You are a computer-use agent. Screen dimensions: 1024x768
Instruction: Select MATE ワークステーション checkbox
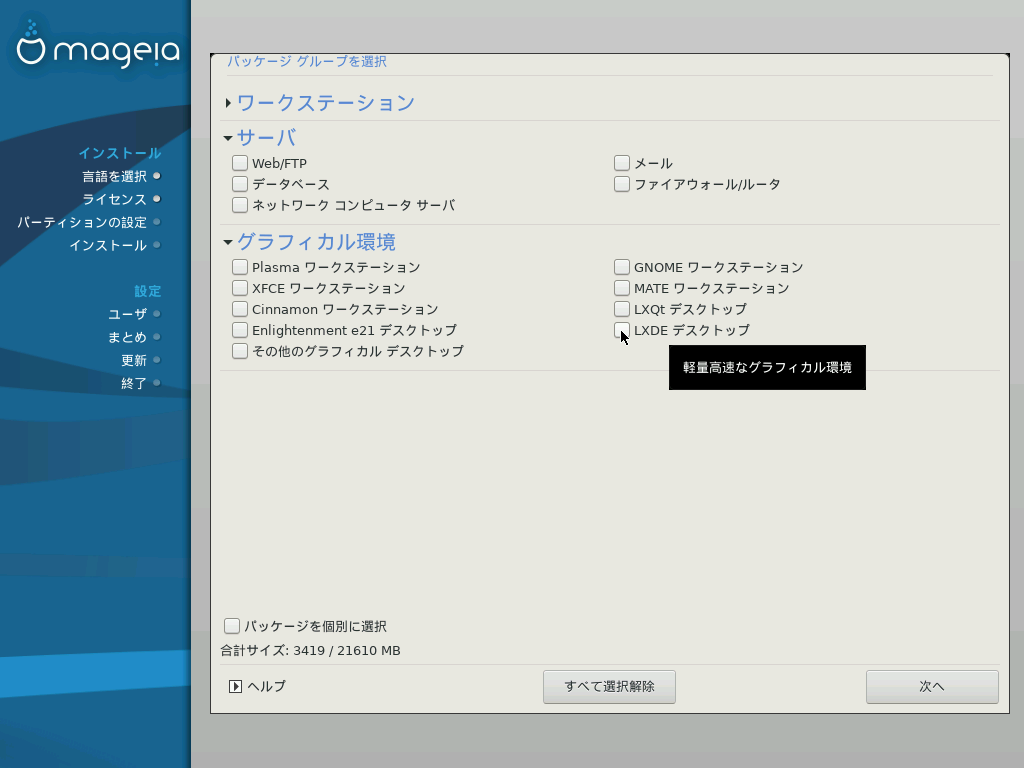pos(622,288)
